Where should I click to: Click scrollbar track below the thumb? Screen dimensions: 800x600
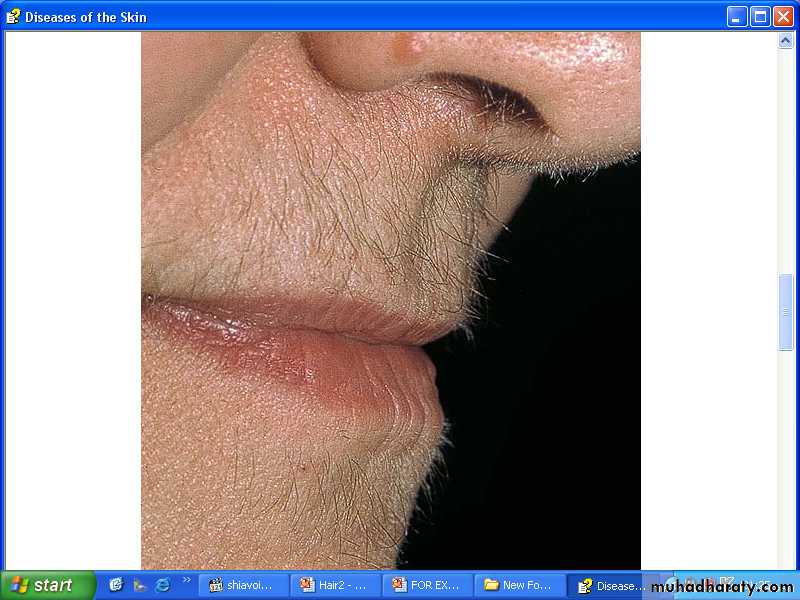(786, 450)
